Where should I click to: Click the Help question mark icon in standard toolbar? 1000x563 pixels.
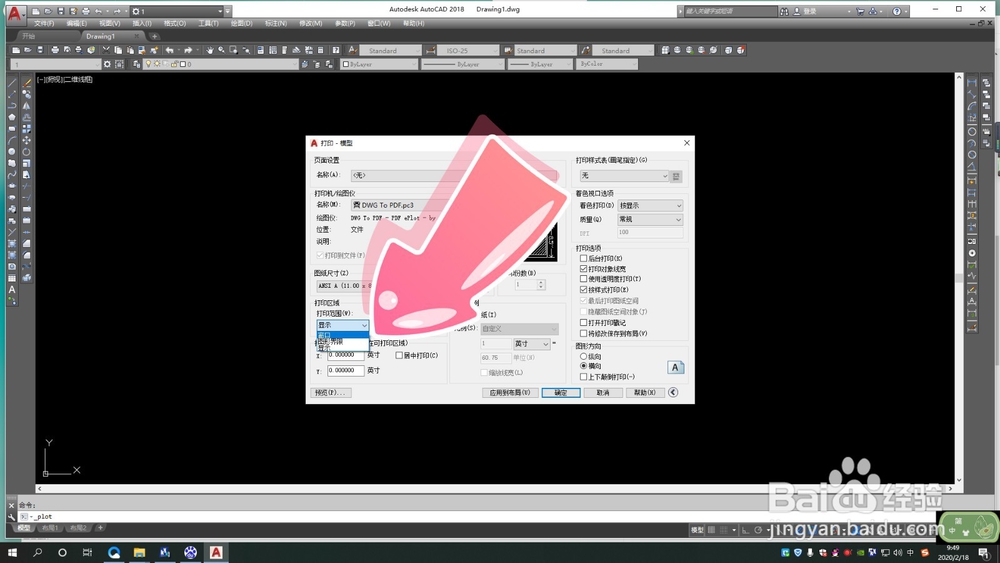(336, 50)
